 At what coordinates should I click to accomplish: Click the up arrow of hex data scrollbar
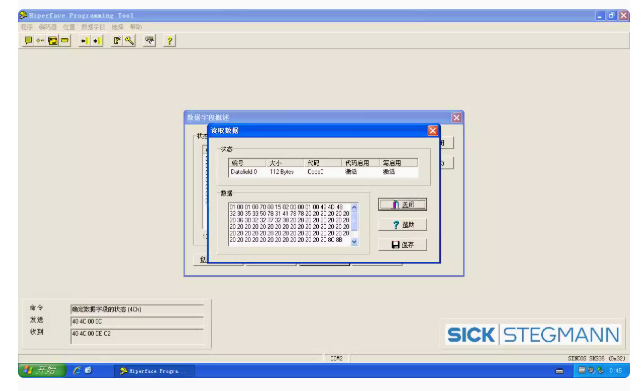point(354,208)
